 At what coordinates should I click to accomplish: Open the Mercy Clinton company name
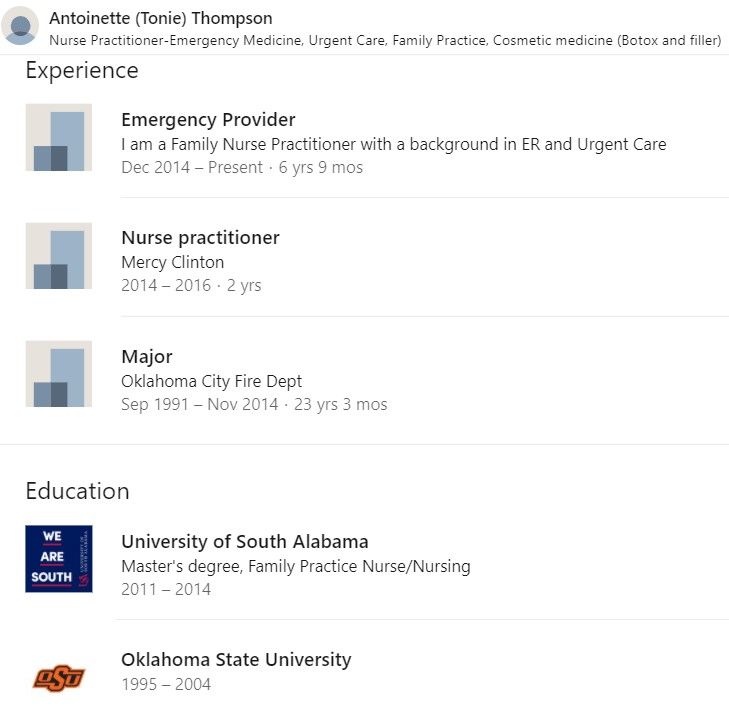click(x=172, y=262)
